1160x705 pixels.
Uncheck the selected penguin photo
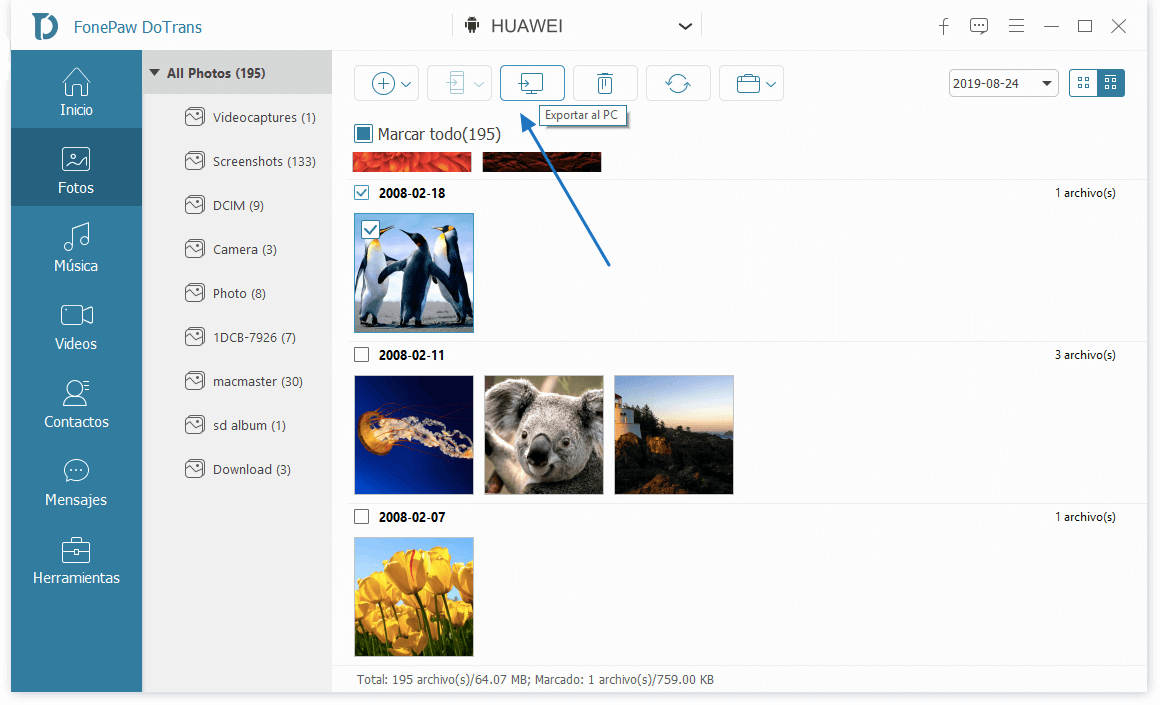[x=371, y=229]
